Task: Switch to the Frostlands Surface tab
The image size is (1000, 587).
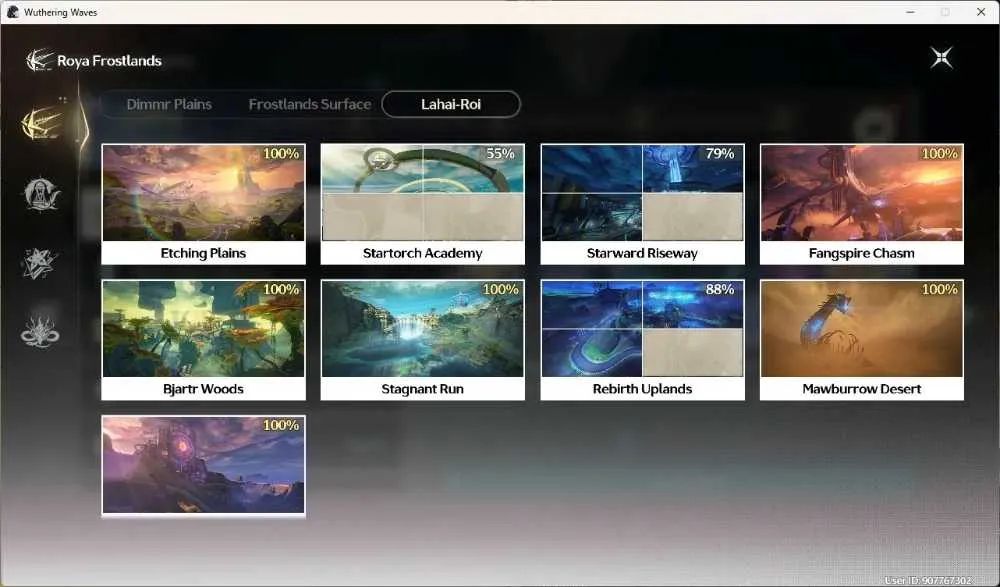Action: (x=310, y=104)
